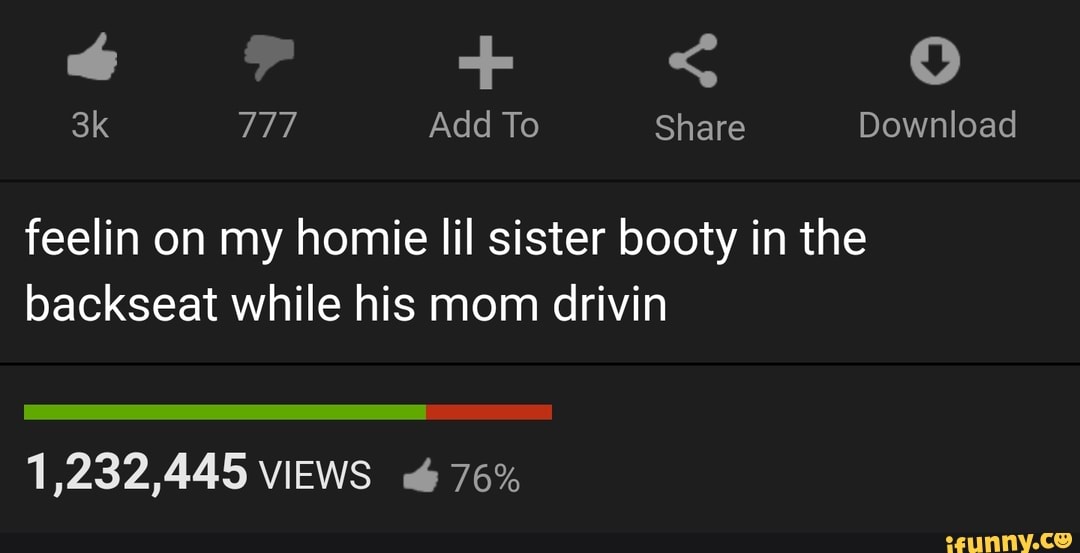The width and height of the screenshot is (1080, 553).
Task: Click the circular download arrow icon
Action: click(x=935, y=61)
